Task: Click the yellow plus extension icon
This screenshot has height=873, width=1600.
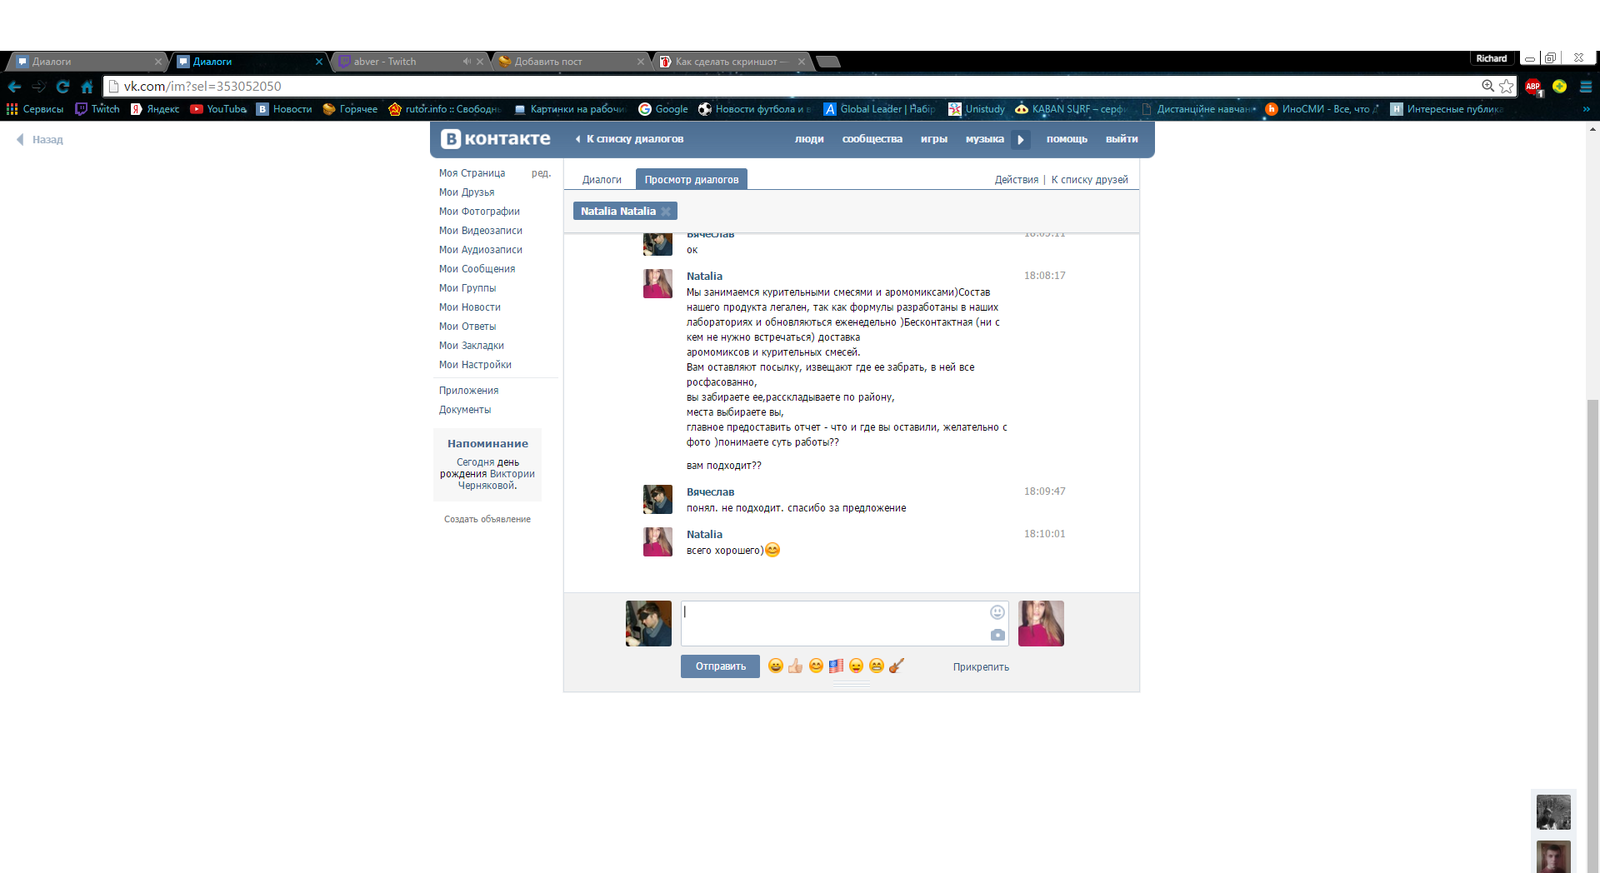Action: coord(1559,87)
